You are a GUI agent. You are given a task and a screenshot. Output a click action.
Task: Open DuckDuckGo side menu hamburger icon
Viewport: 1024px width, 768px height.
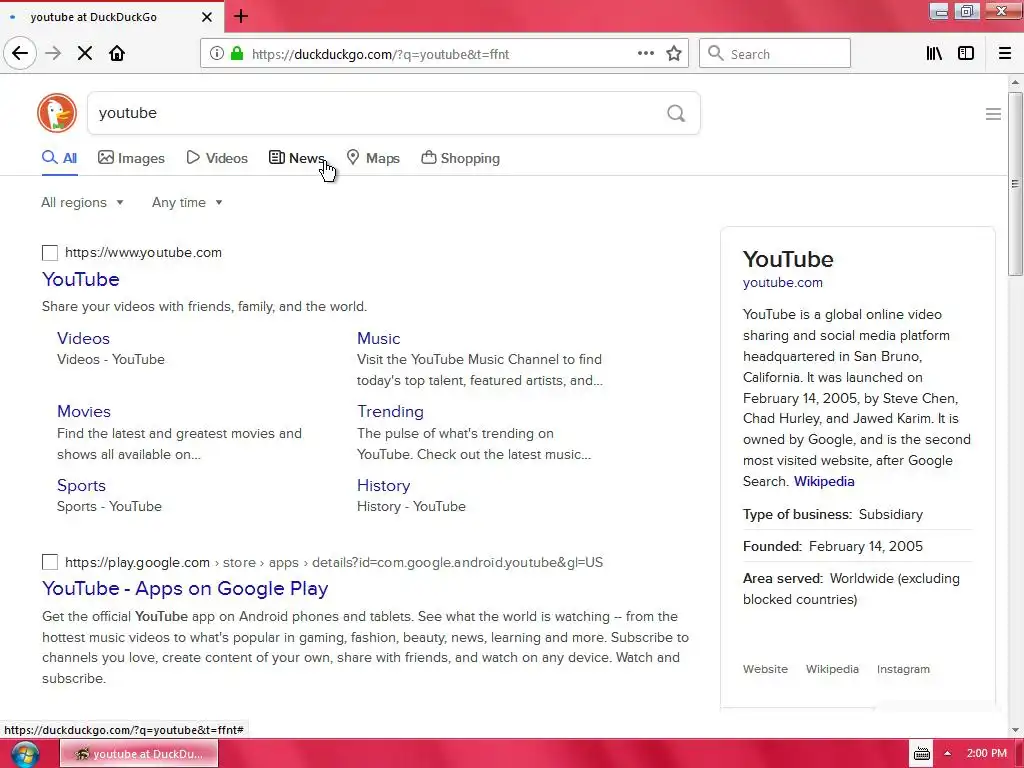(x=993, y=114)
